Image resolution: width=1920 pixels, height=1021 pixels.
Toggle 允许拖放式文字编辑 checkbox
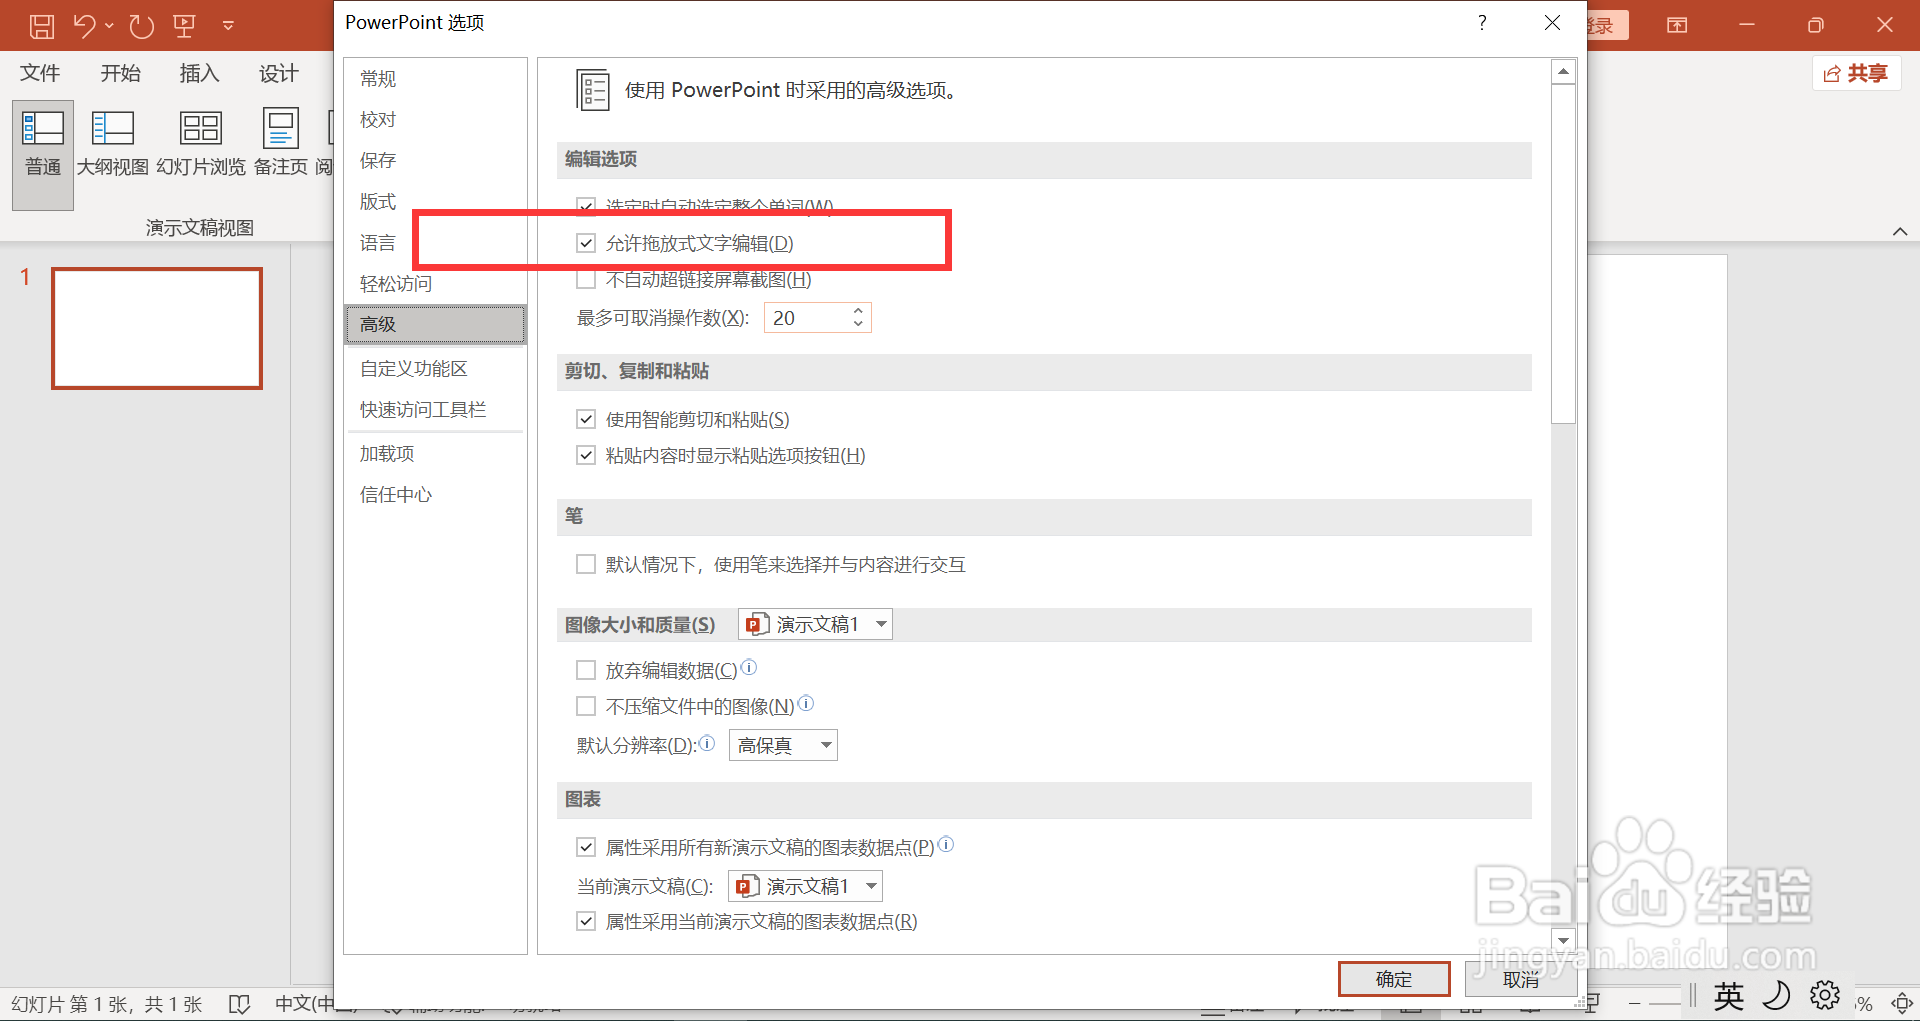[x=586, y=243]
